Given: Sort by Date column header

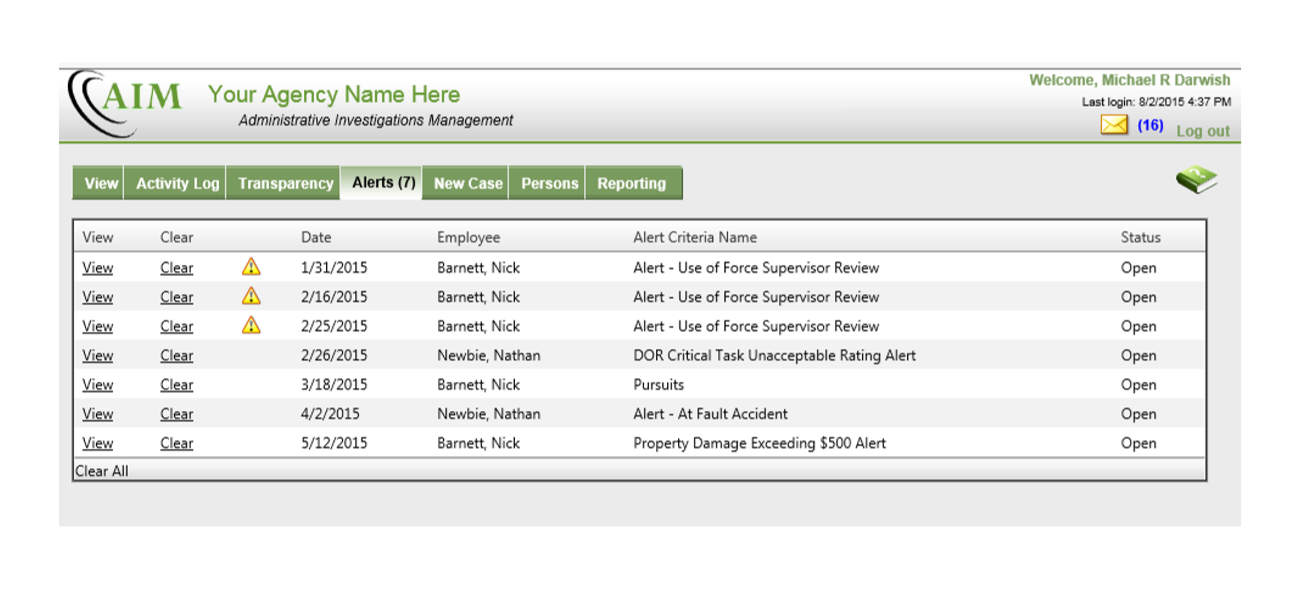Looking at the screenshot, I should coord(316,238).
